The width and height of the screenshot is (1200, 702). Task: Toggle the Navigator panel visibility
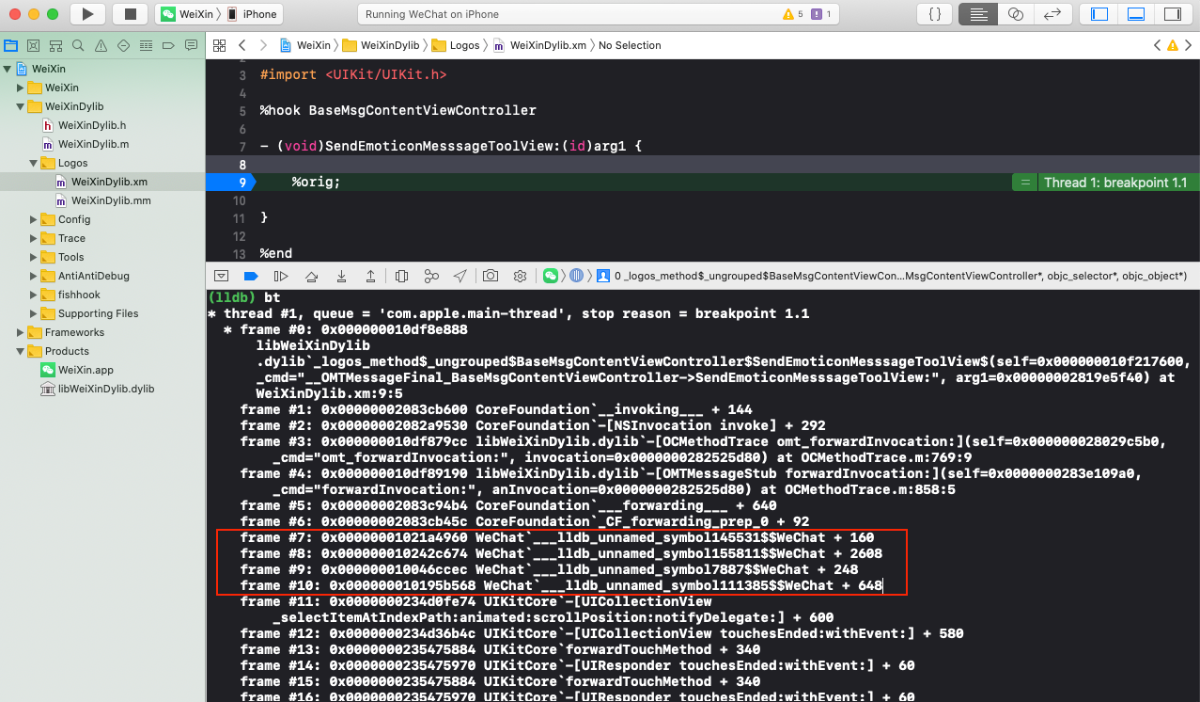(x=1099, y=14)
